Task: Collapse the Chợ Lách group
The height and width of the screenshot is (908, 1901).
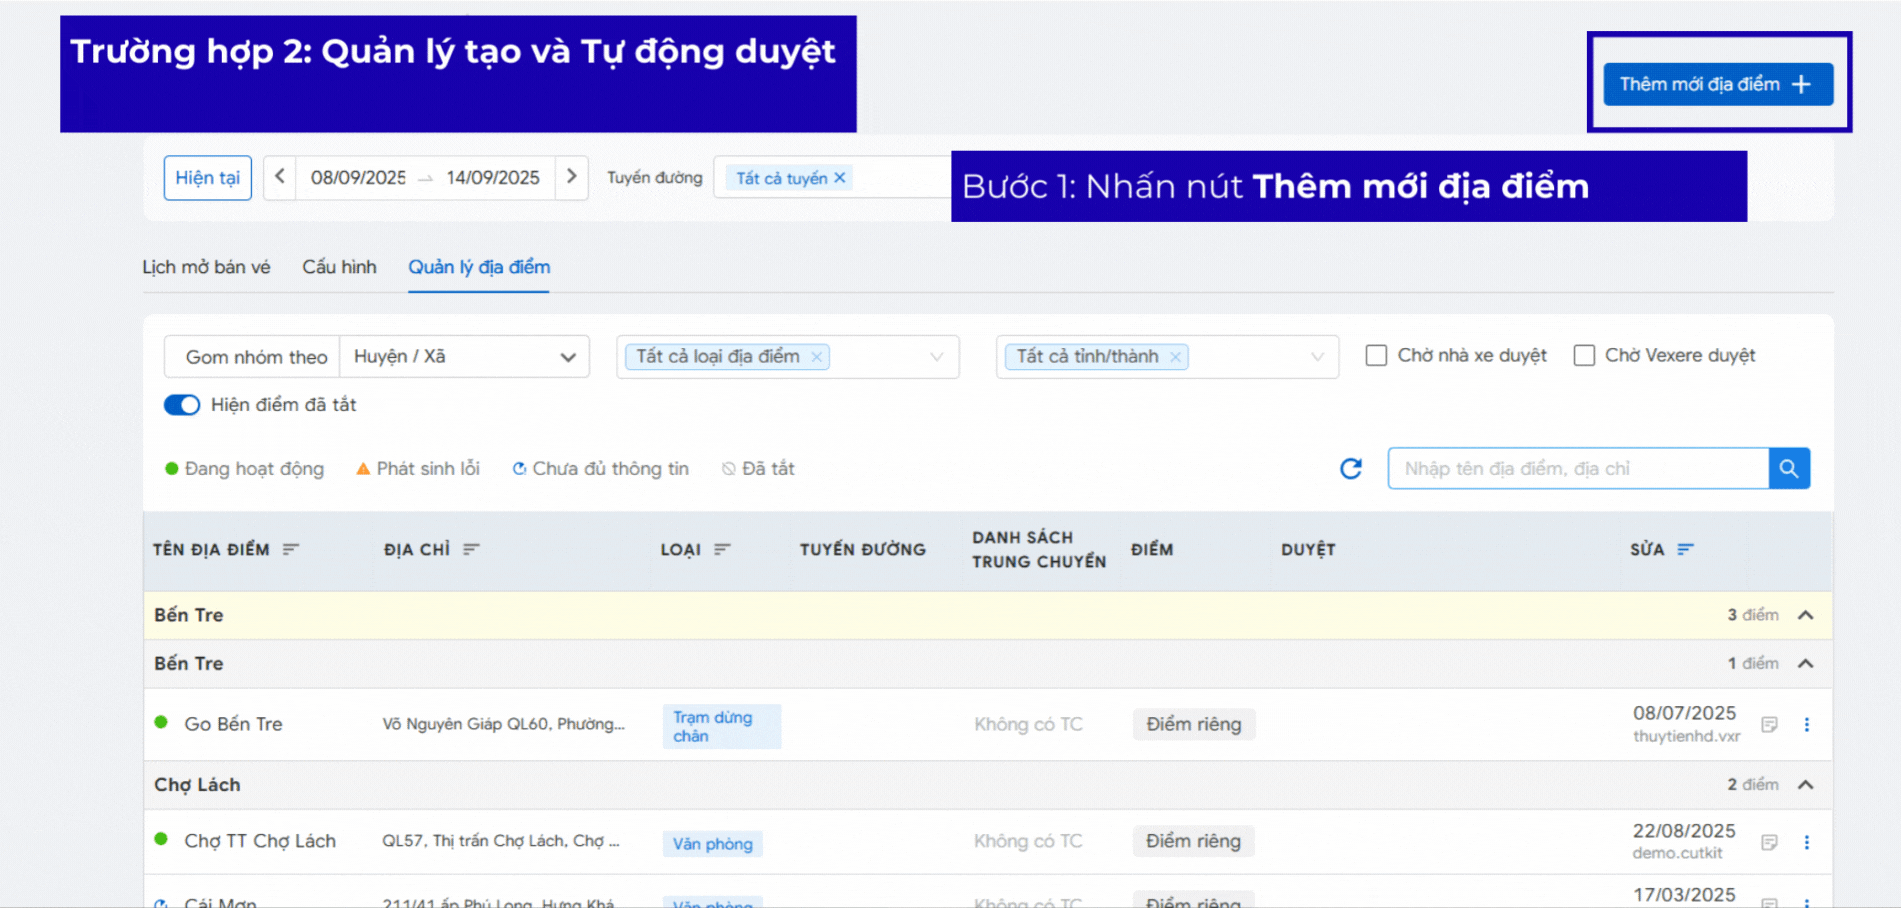Action: click(x=1805, y=785)
